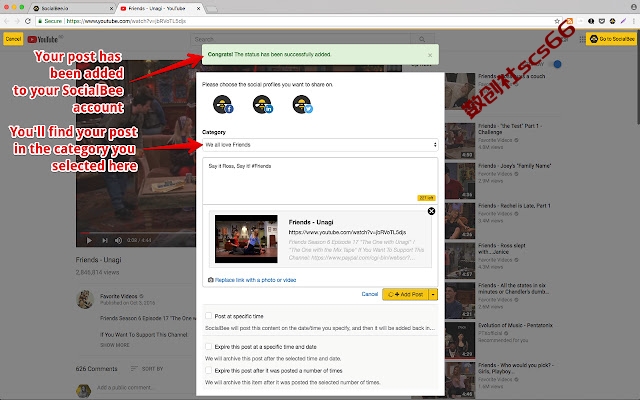
Task: Close the Friends - Unagi YouTube tab
Action: [x=198, y=8]
